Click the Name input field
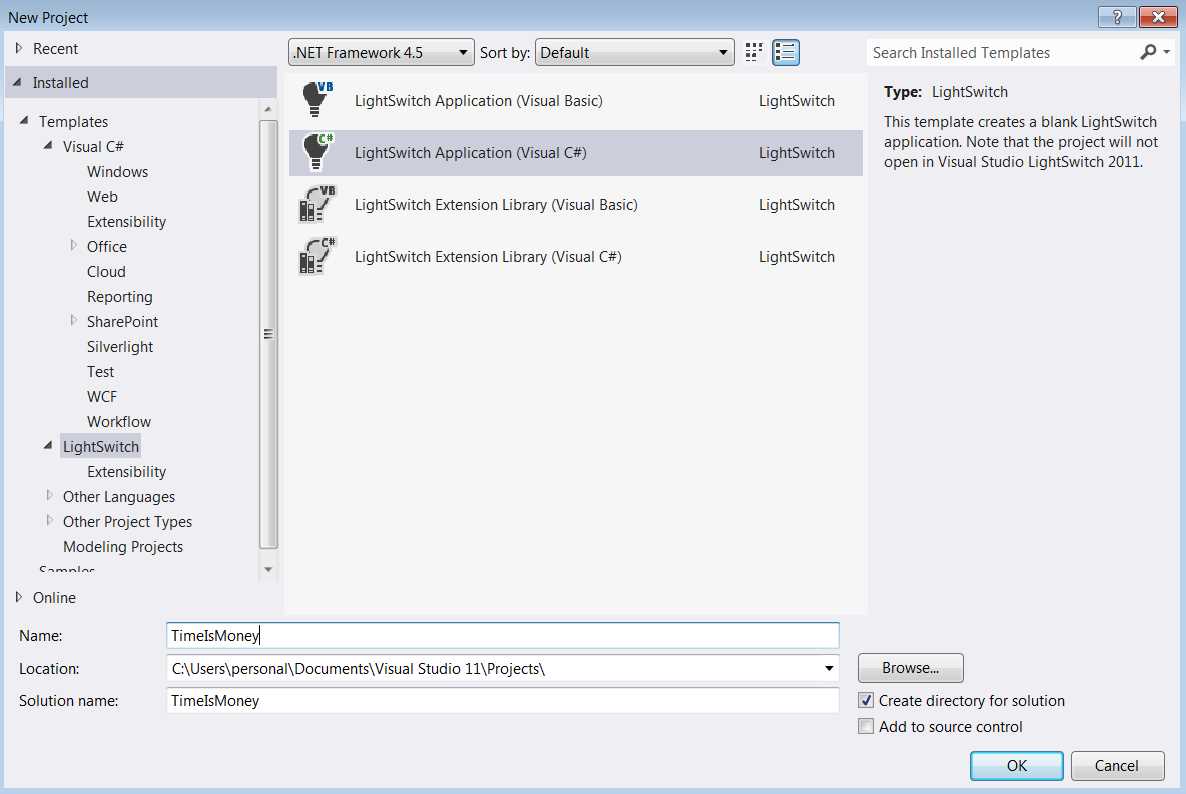Screen dimensions: 1186x794 pyautogui.click(x=502, y=635)
